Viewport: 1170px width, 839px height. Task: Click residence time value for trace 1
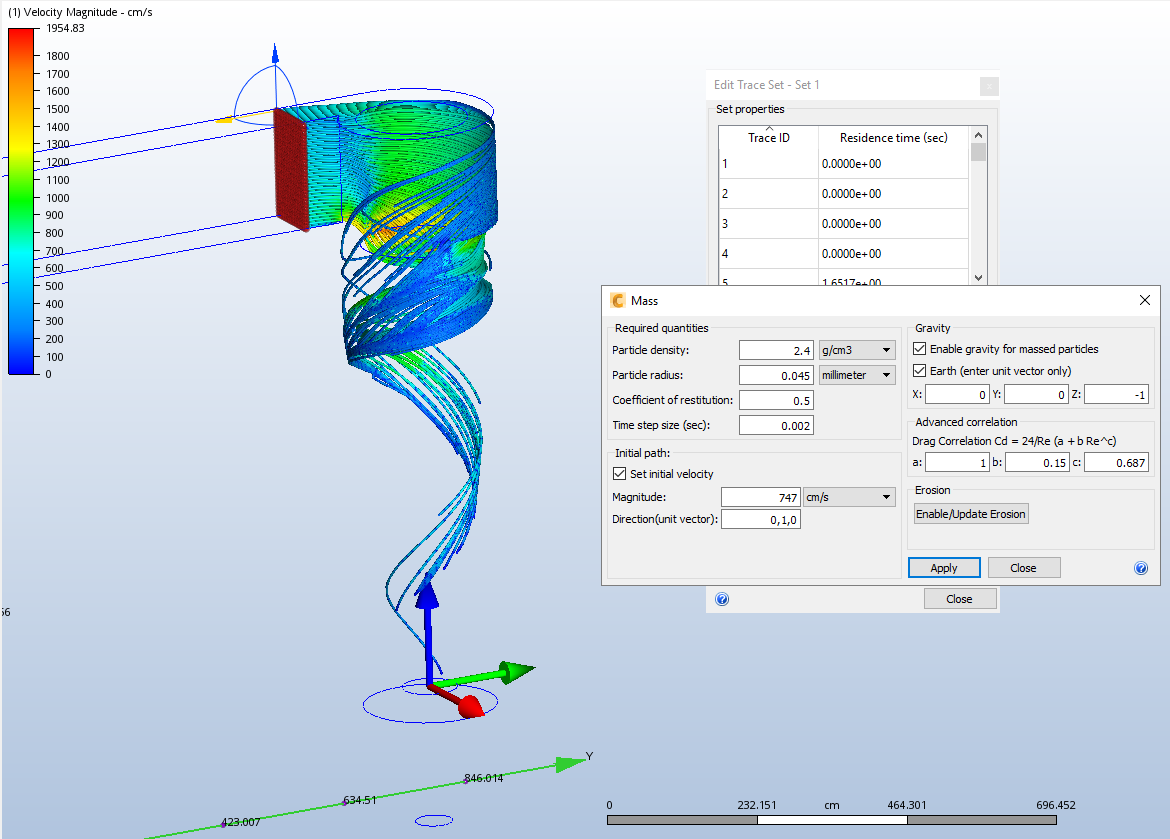click(851, 163)
